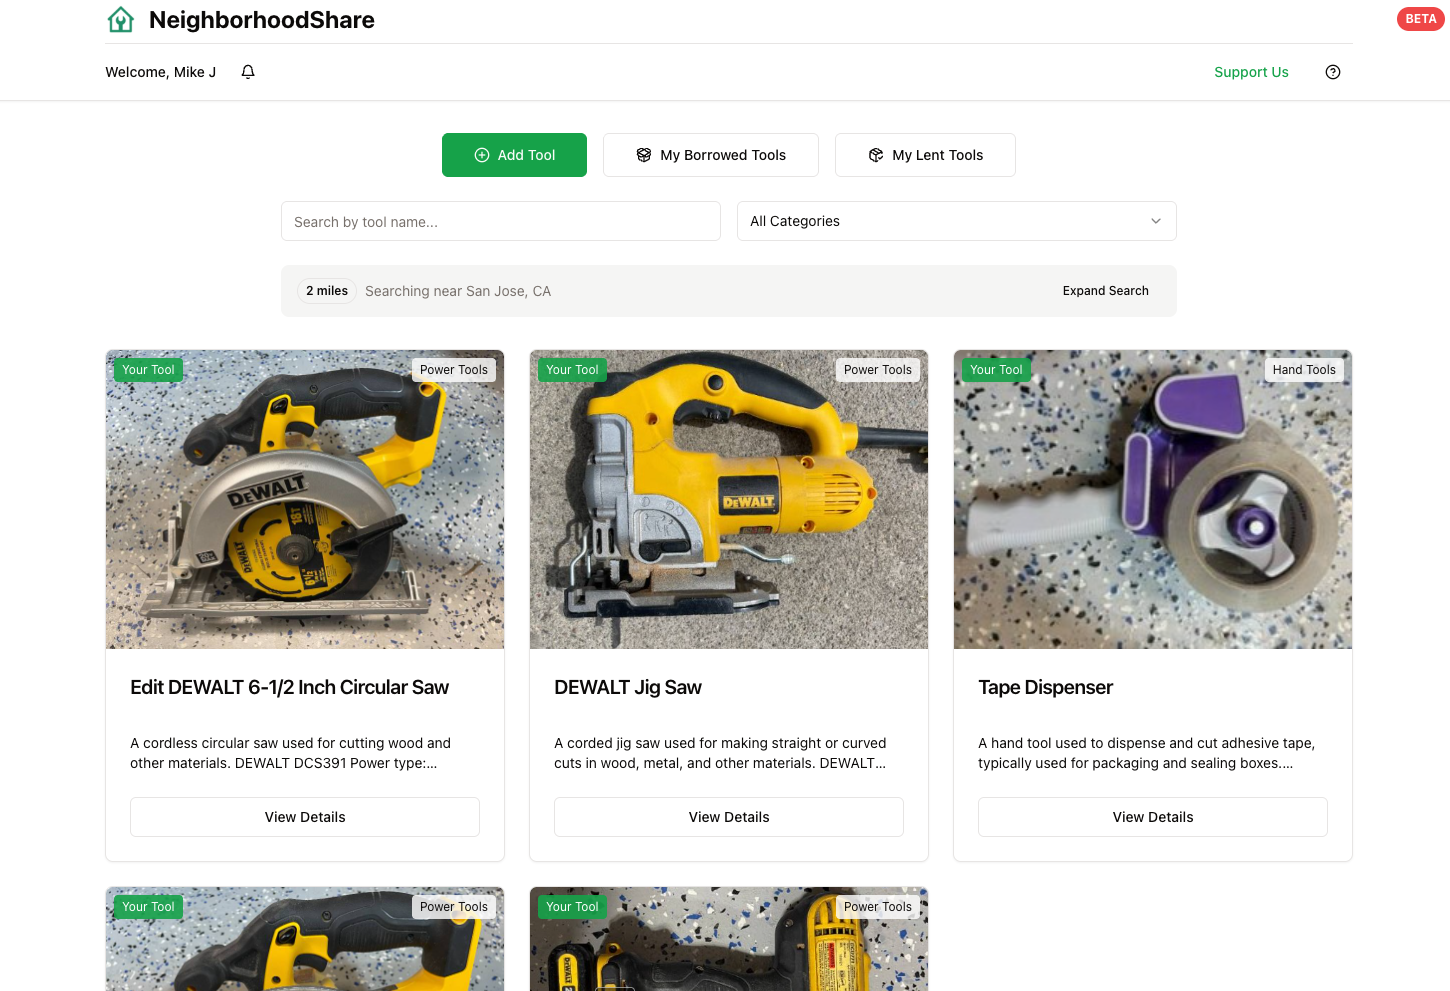1450x991 pixels.
Task: Open My Lent Tools
Action: pos(925,155)
